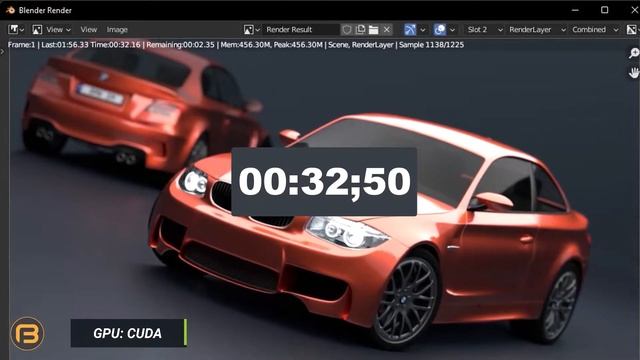Open the Image menu
Screen dimensions: 640x360
pos(117,29)
